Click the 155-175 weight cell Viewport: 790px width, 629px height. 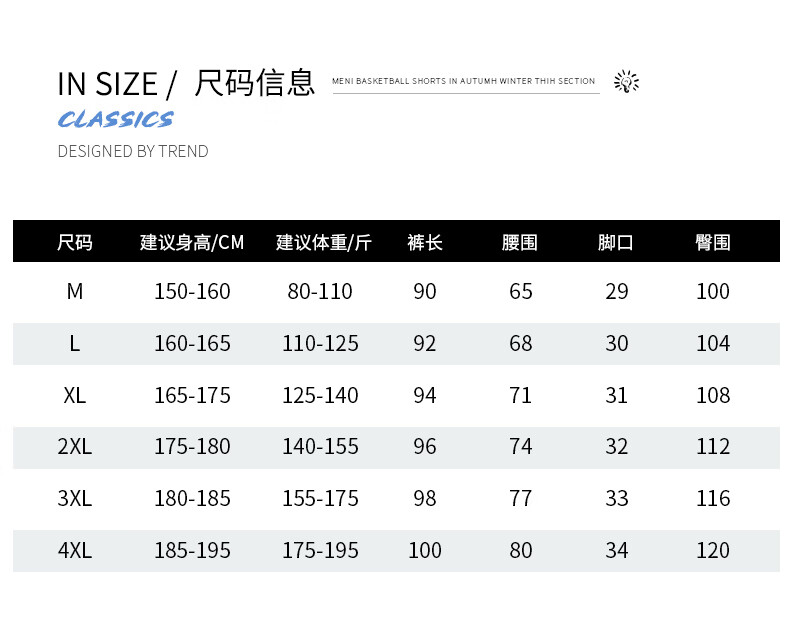pyautogui.click(x=320, y=498)
